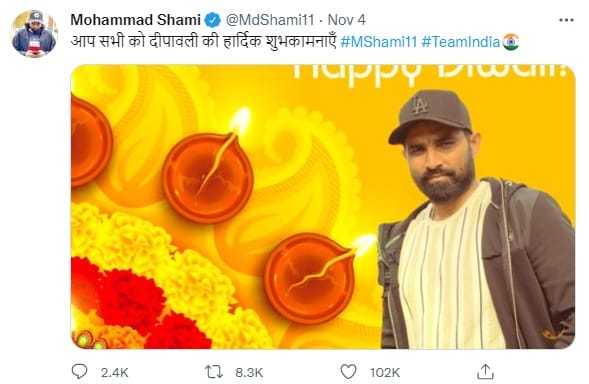The width and height of the screenshot is (589, 384).
Task: Click the blue verified badge
Action: [212, 20]
